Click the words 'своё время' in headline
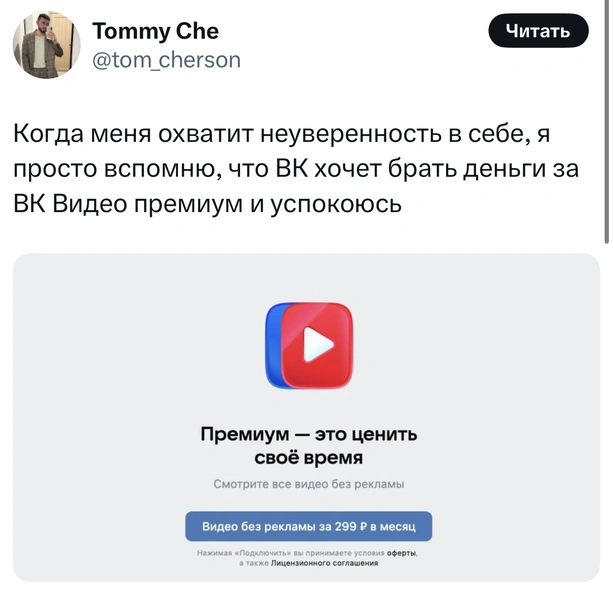This screenshot has height=600, width=613. coord(308,457)
